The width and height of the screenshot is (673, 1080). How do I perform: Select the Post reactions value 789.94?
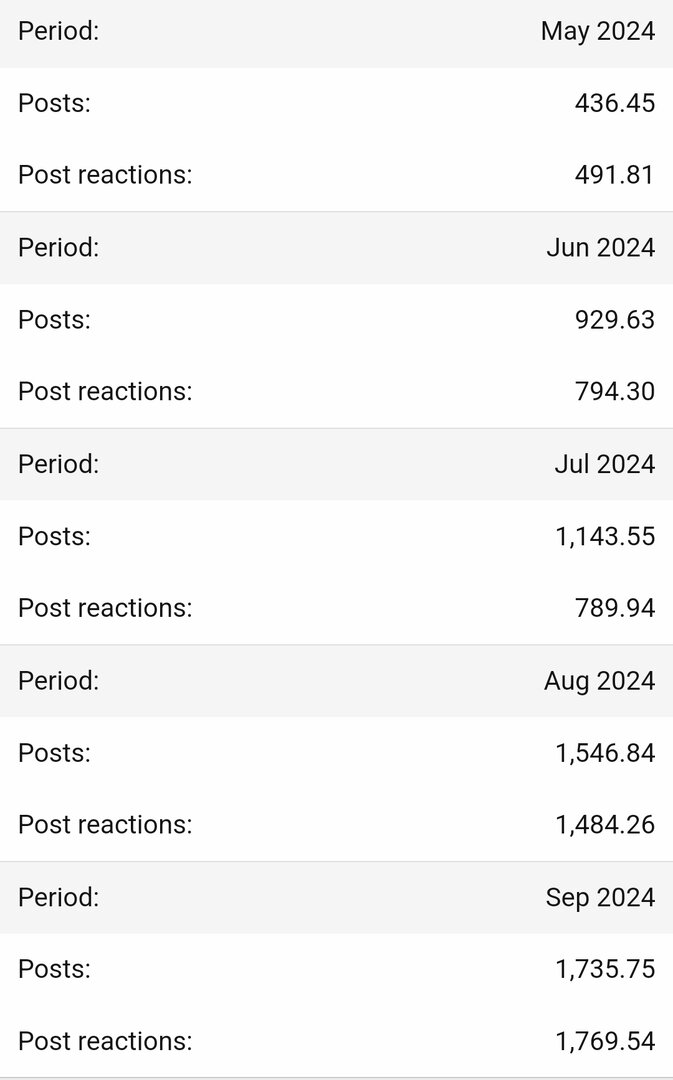[x=614, y=608]
